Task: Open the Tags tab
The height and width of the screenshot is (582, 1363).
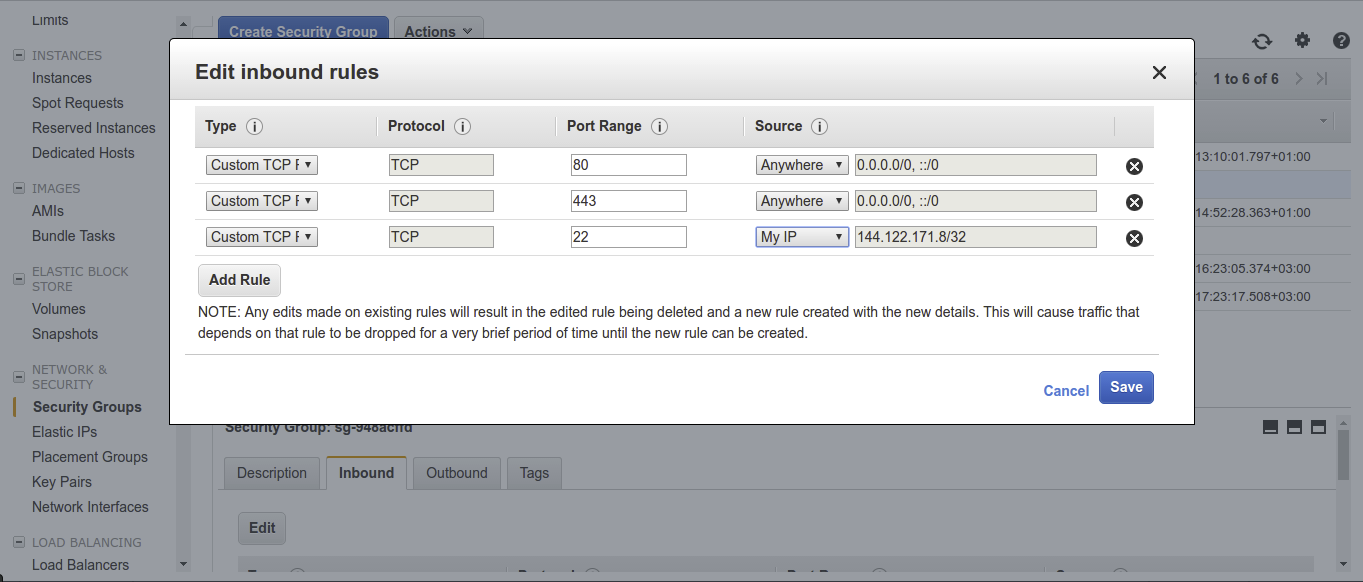Action: pyautogui.click(x=533, y=473)
